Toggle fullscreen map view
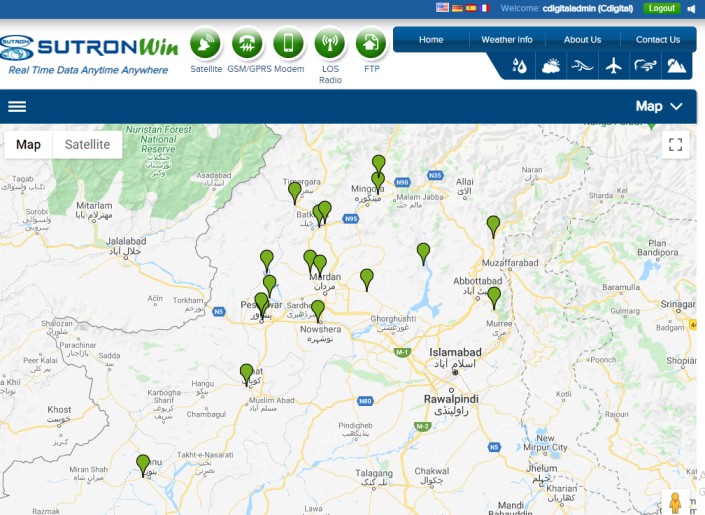 pyautogui.click(x=675, y=145)
